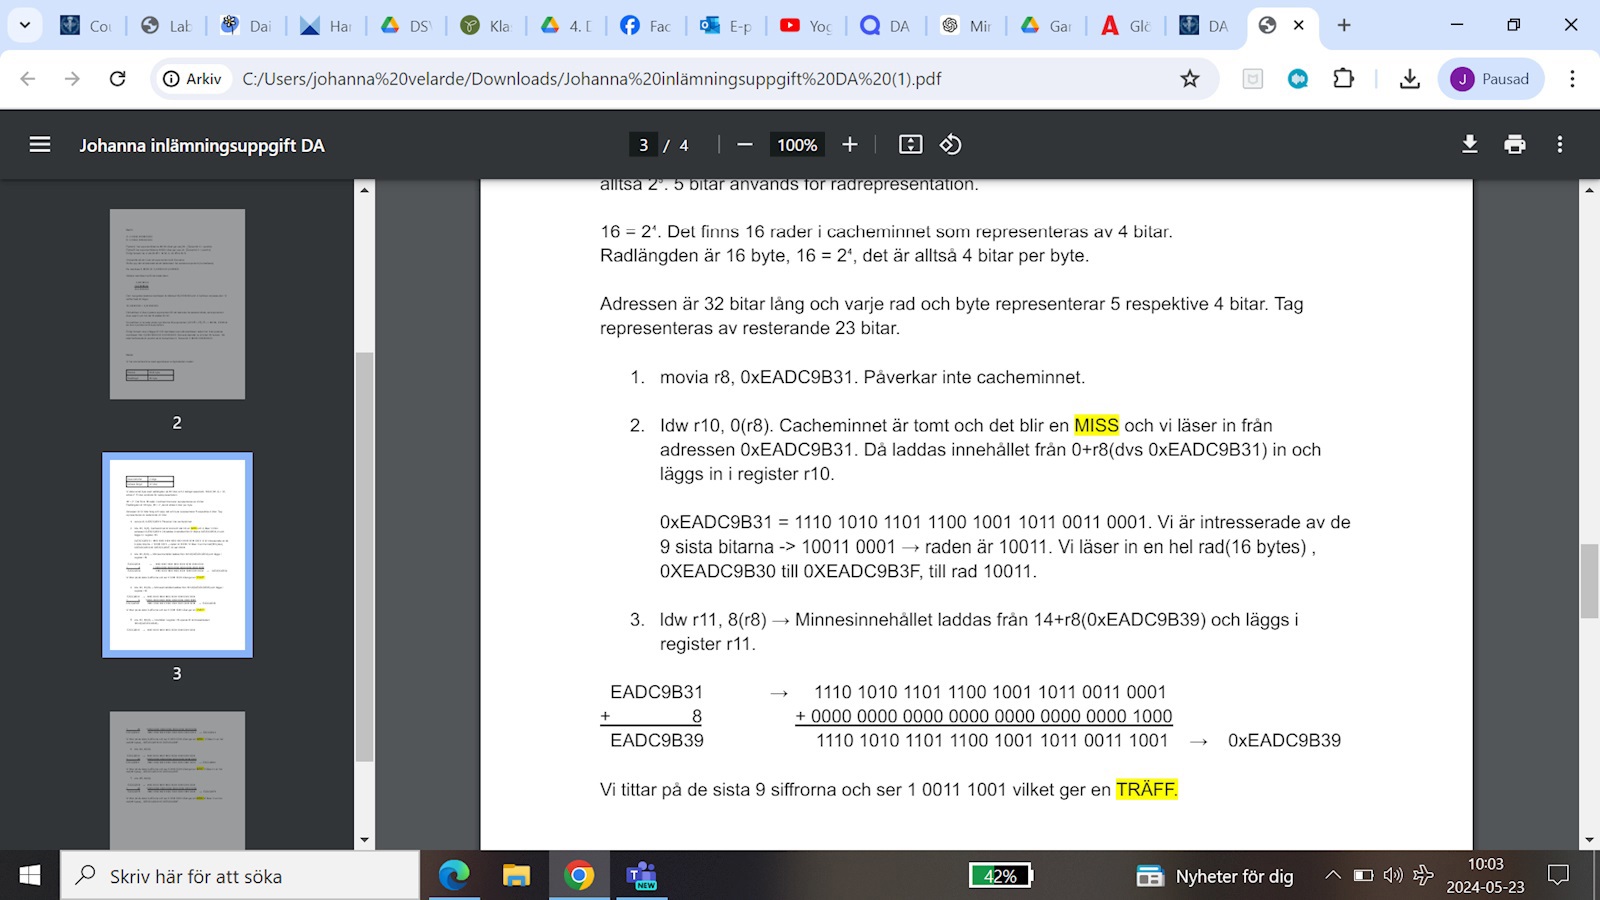The width and height of the screenshot is (1600, 900).
Task: Reload the current page
Action: click(x=117, y=79)
